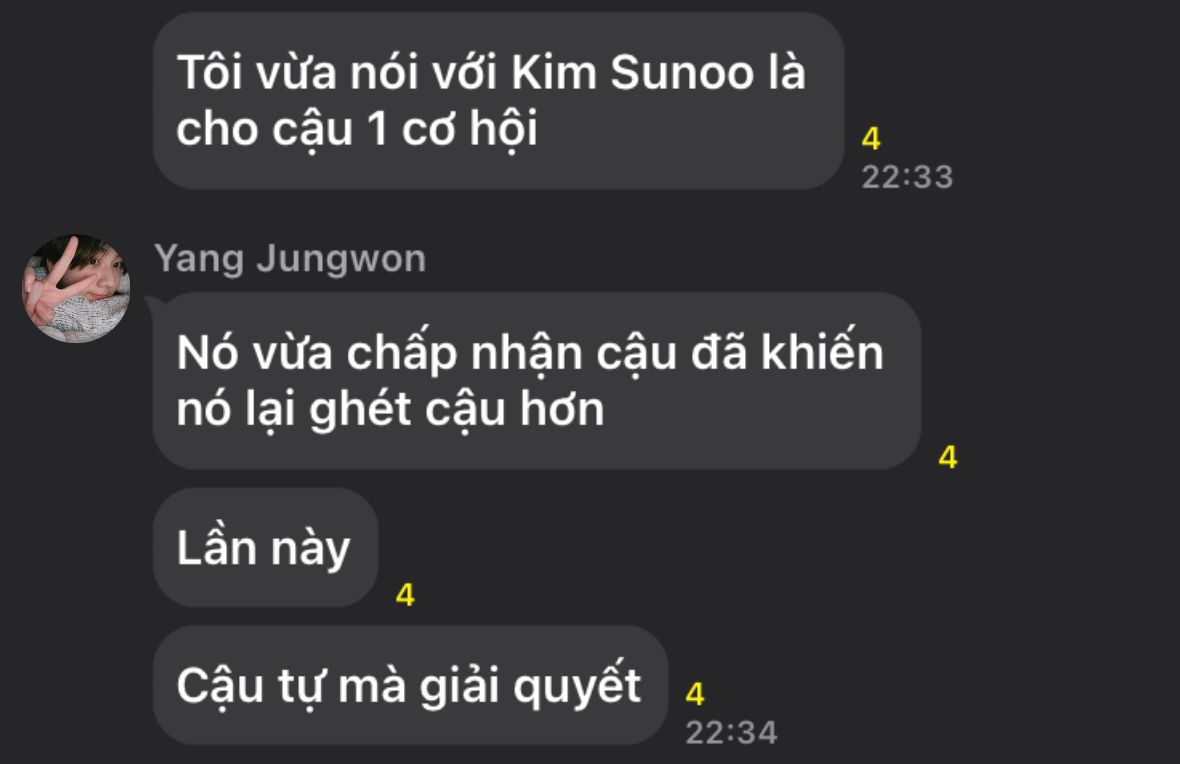Click the word 'Tôi' starting the first message
The height and width of the screenshot is (764, 1180).
[x=209, y=73]
